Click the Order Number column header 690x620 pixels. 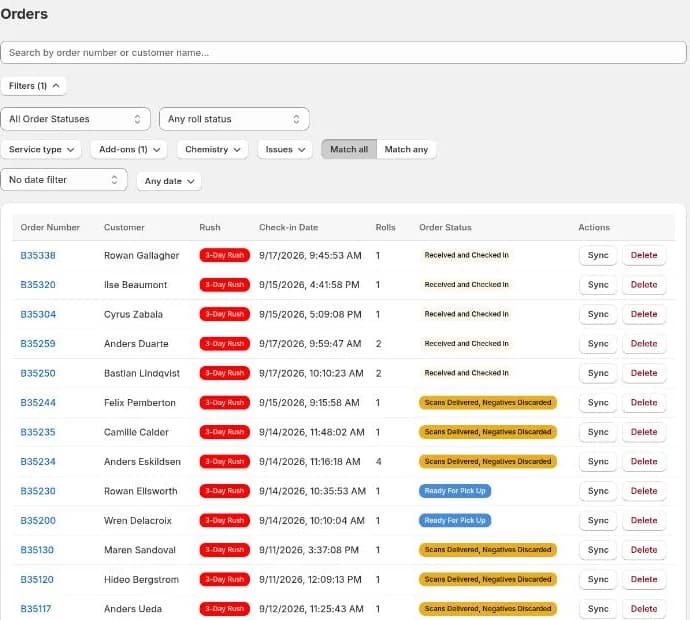tap(50, 227)
